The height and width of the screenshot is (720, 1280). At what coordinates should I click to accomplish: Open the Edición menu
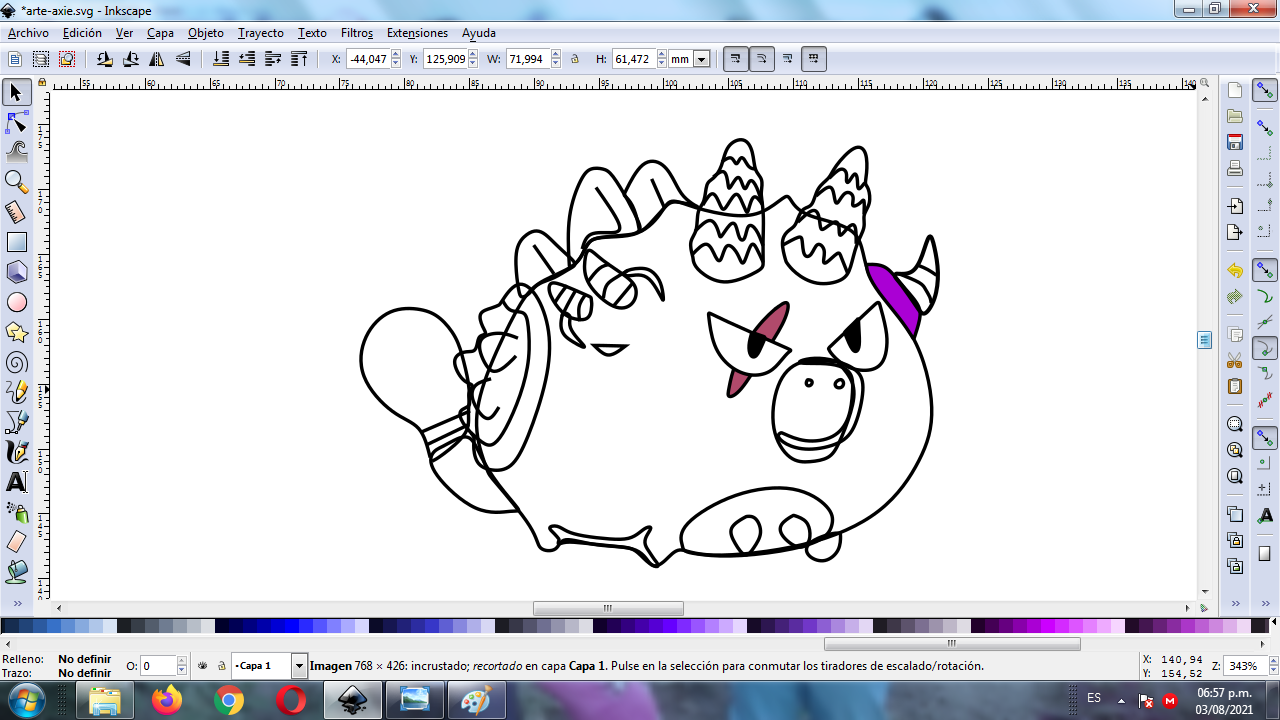pyautogui.click(x=82, y=33)
